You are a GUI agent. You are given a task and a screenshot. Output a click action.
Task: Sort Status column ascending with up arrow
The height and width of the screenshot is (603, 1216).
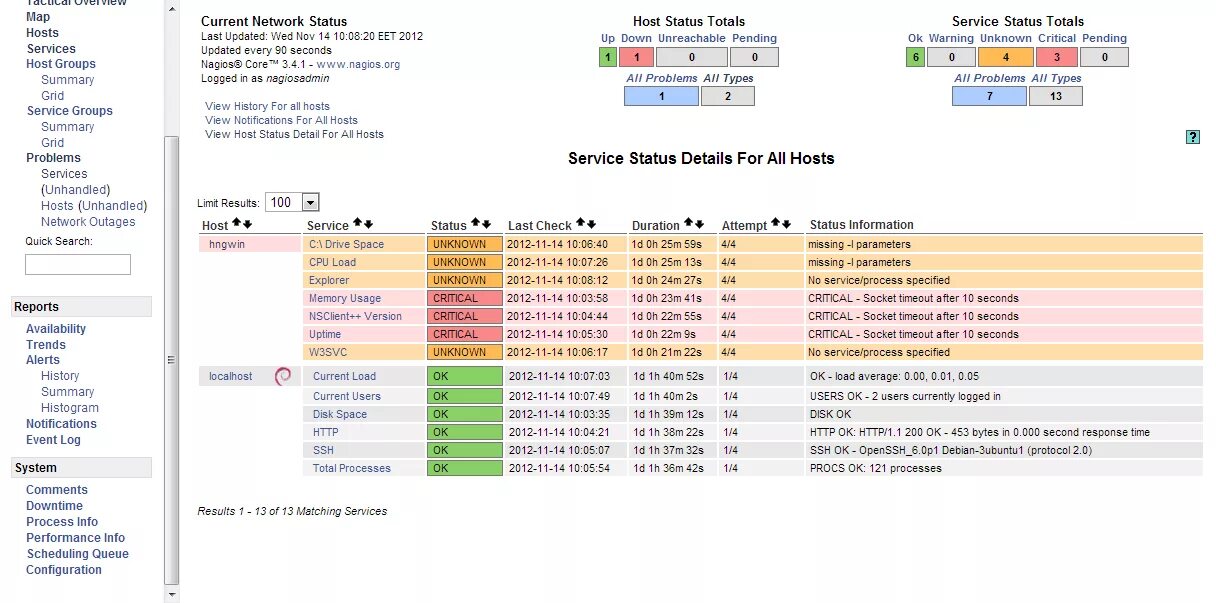click(x=475, y=224)
